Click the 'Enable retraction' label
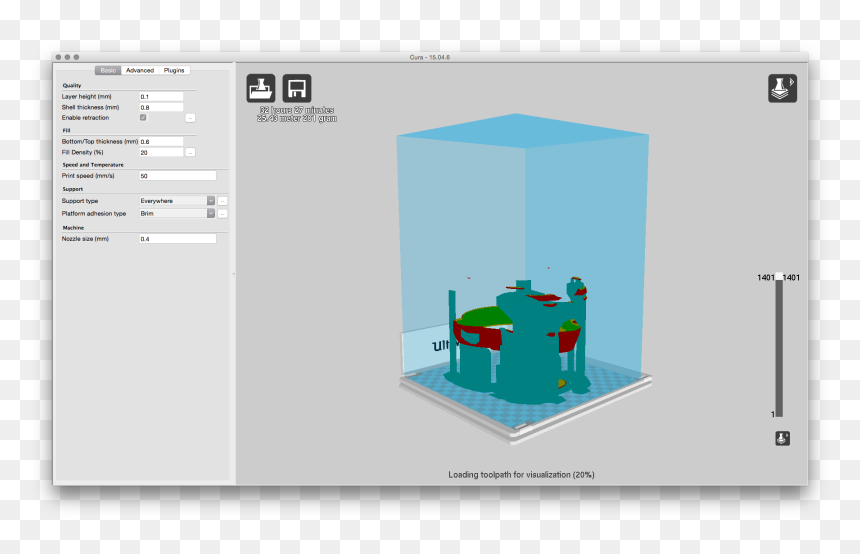 click(85, 118)
